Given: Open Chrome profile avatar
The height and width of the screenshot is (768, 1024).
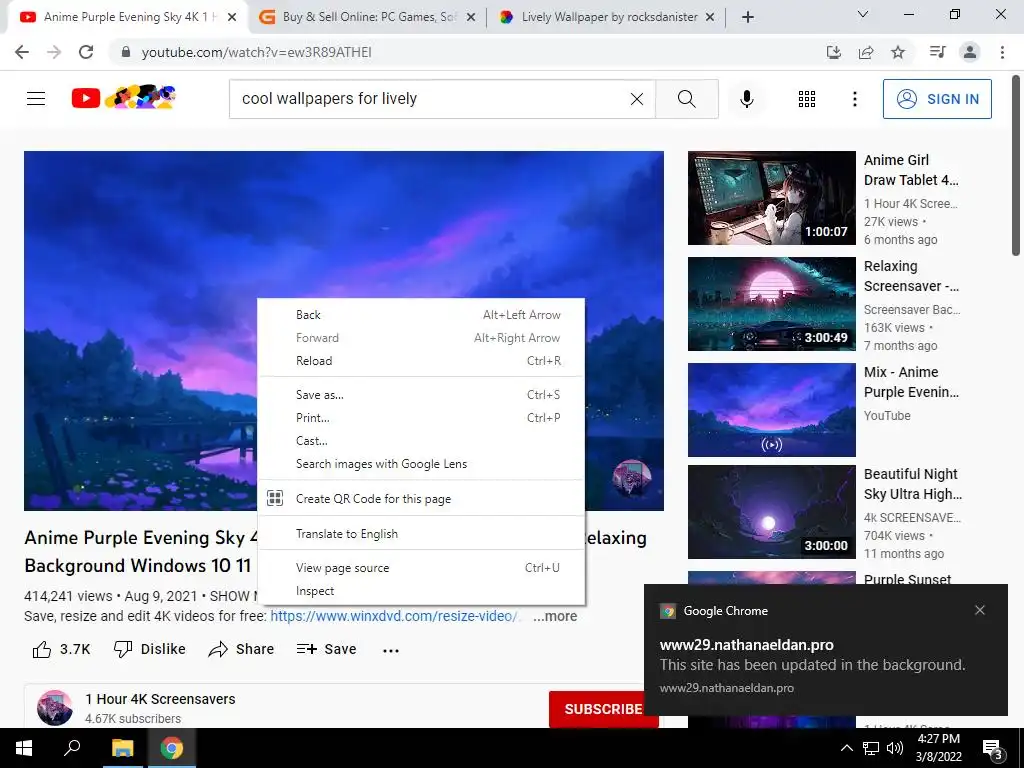Looking at the screenshot, I should (970, 52).
